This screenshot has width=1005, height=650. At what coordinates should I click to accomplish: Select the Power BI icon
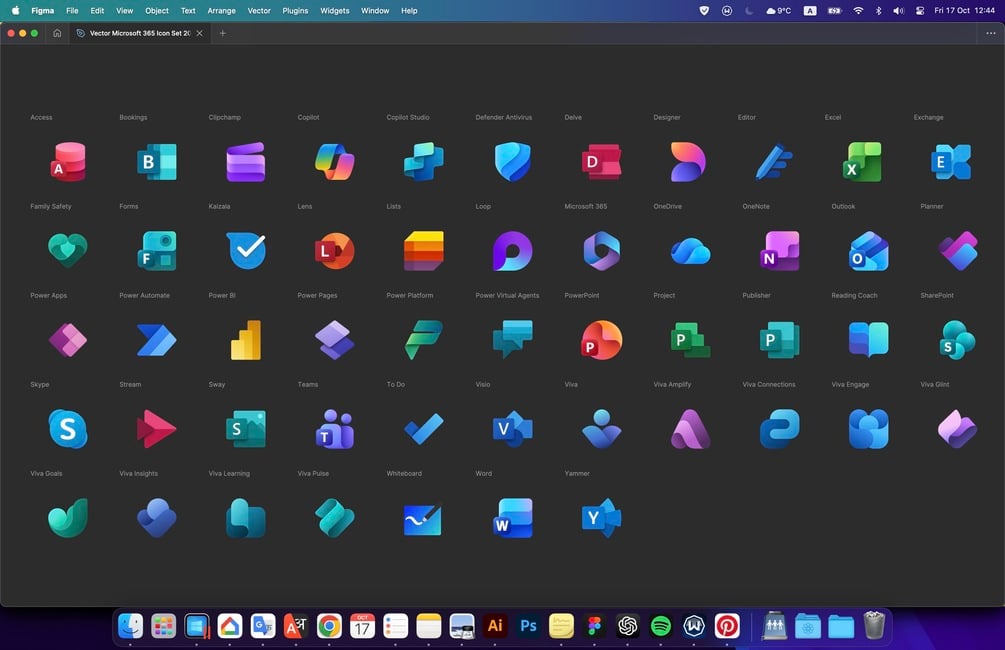pos(245,340)
